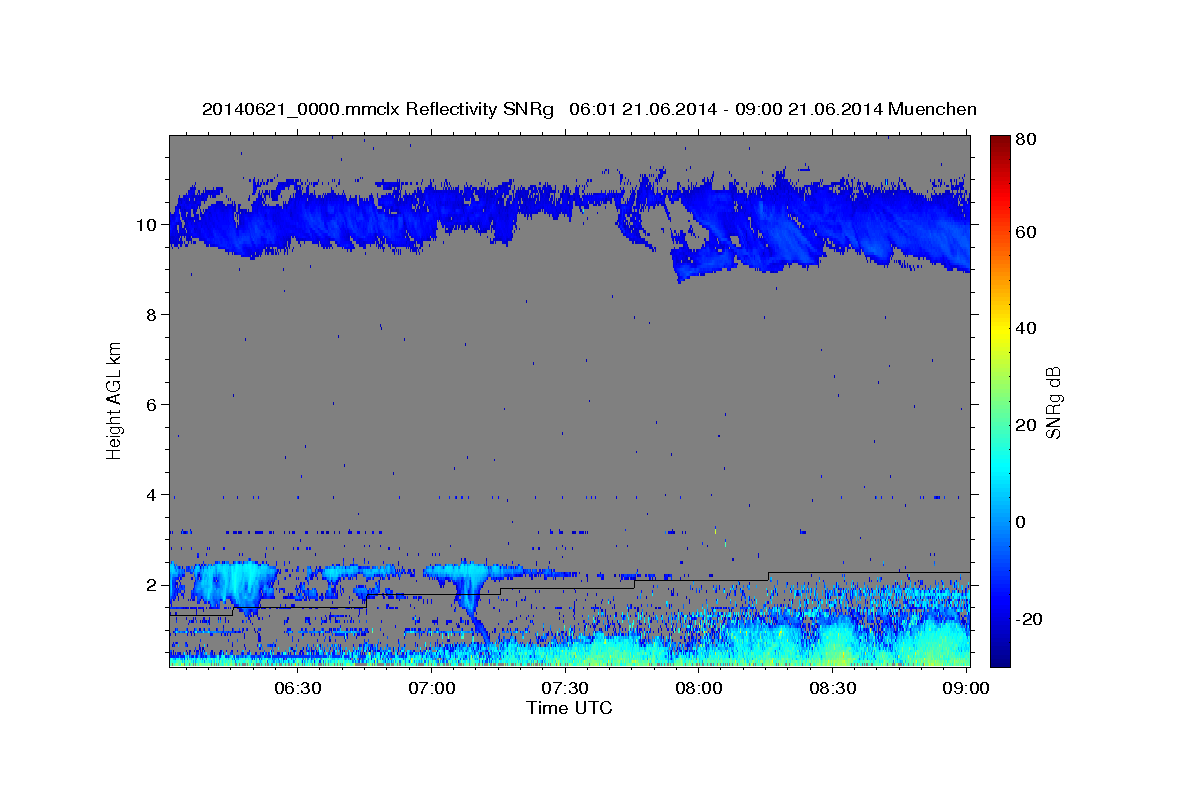The width and height of the screenshot is (1200, 800).
Task: Click the 07:00 time tick label
Action: point(431,688)
